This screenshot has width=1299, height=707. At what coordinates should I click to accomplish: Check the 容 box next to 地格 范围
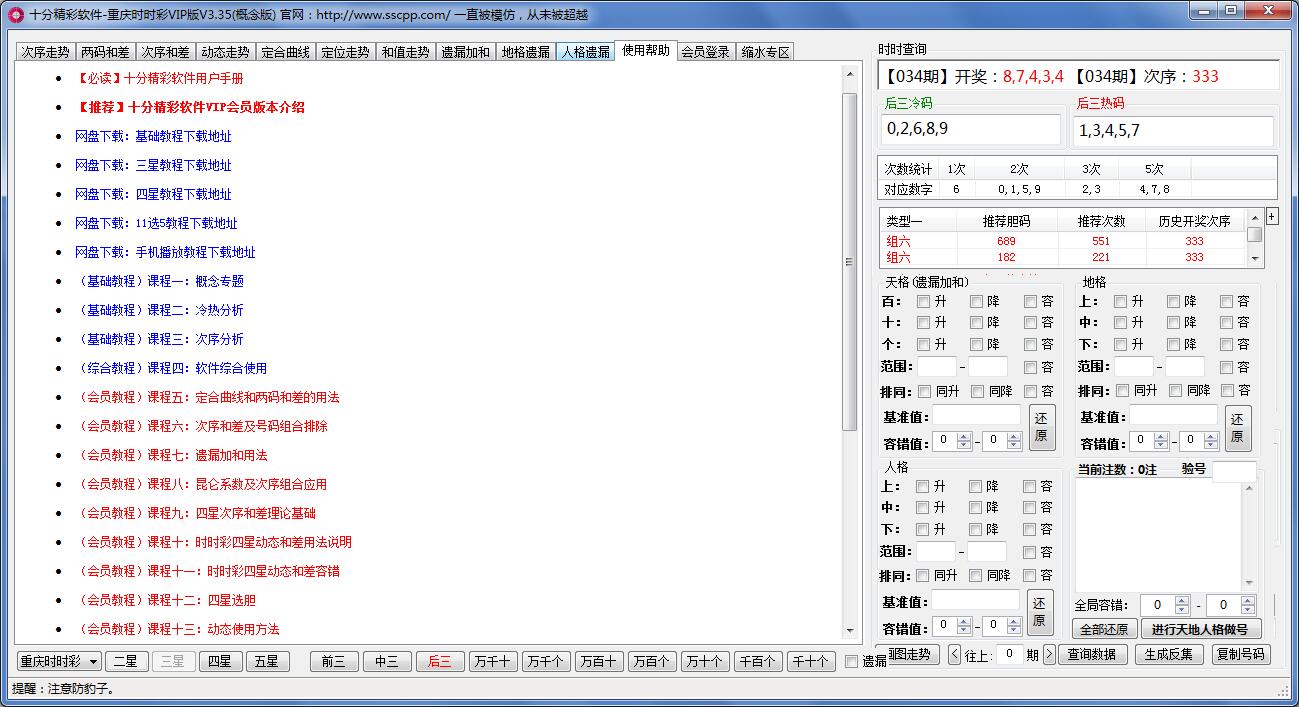click(1227, 366)
